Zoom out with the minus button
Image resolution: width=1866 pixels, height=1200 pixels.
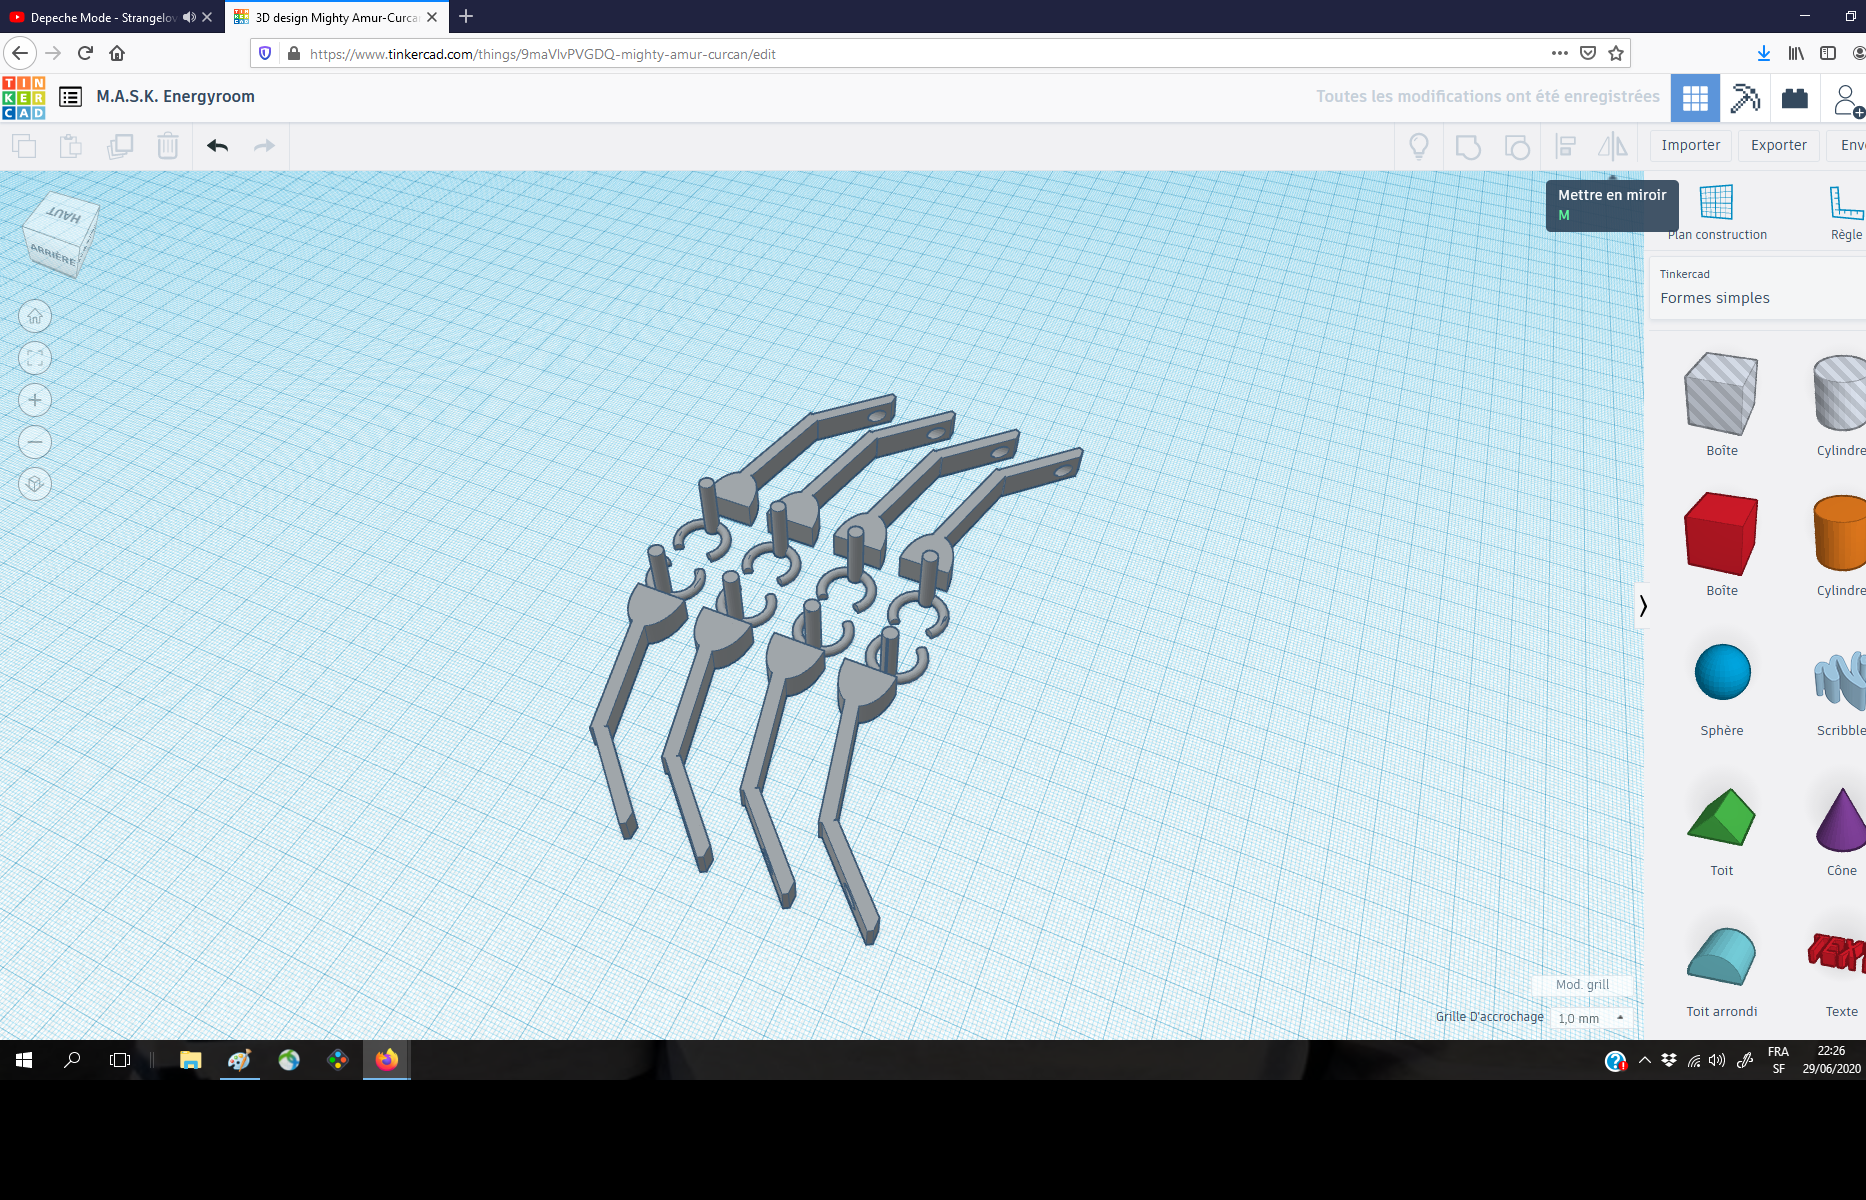35,442
